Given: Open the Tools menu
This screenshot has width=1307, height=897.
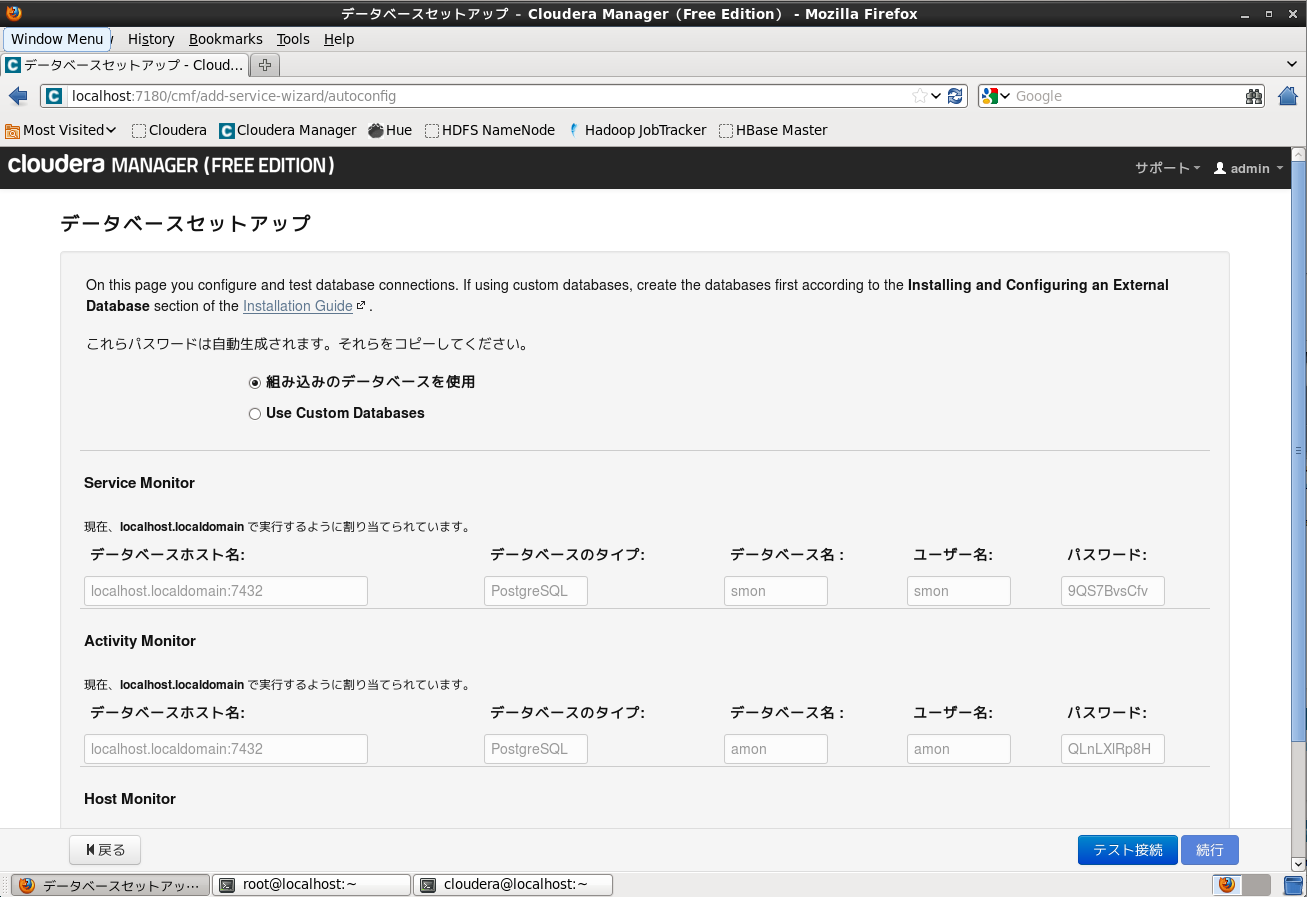Looking at the screenshot, I should (293, 39).
